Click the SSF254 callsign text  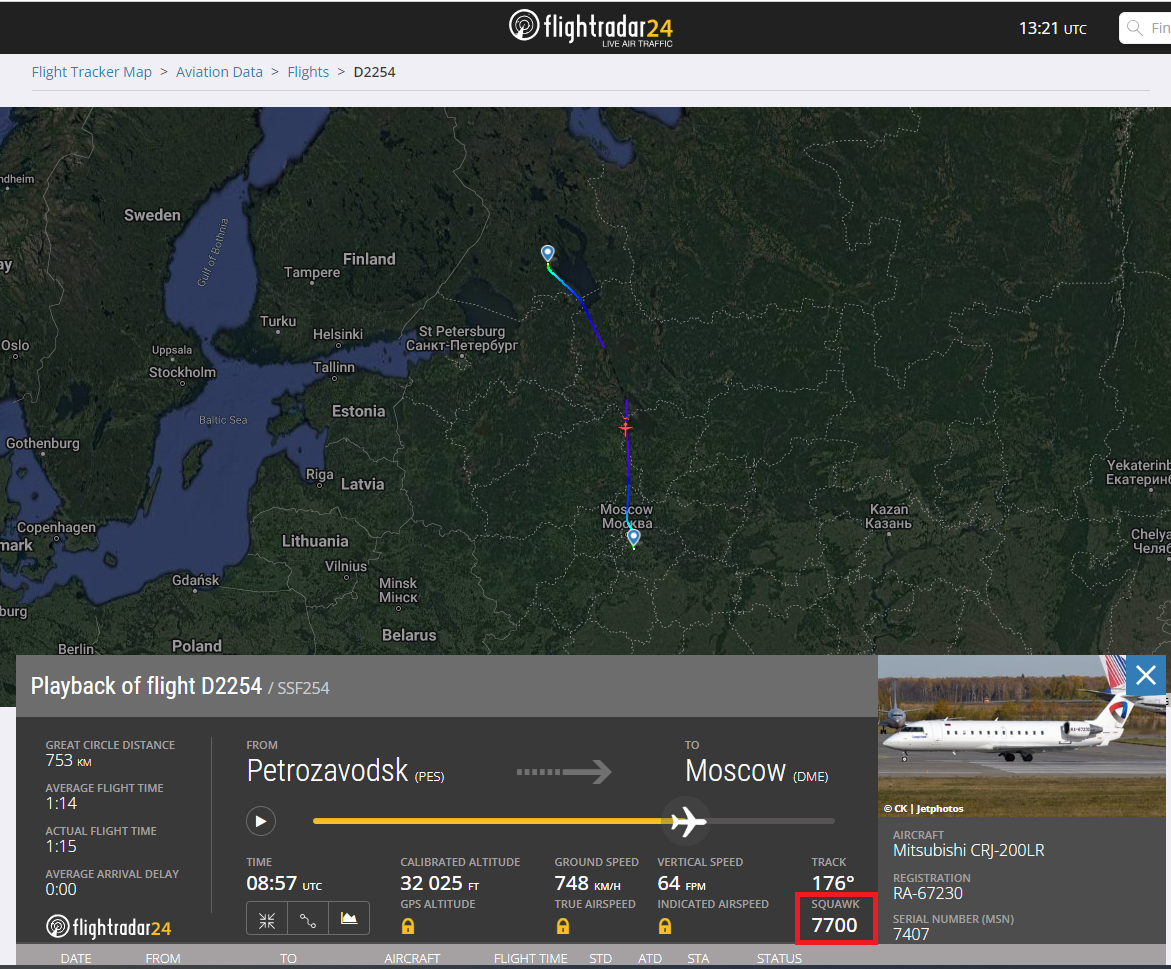click(x=303, y=688)
